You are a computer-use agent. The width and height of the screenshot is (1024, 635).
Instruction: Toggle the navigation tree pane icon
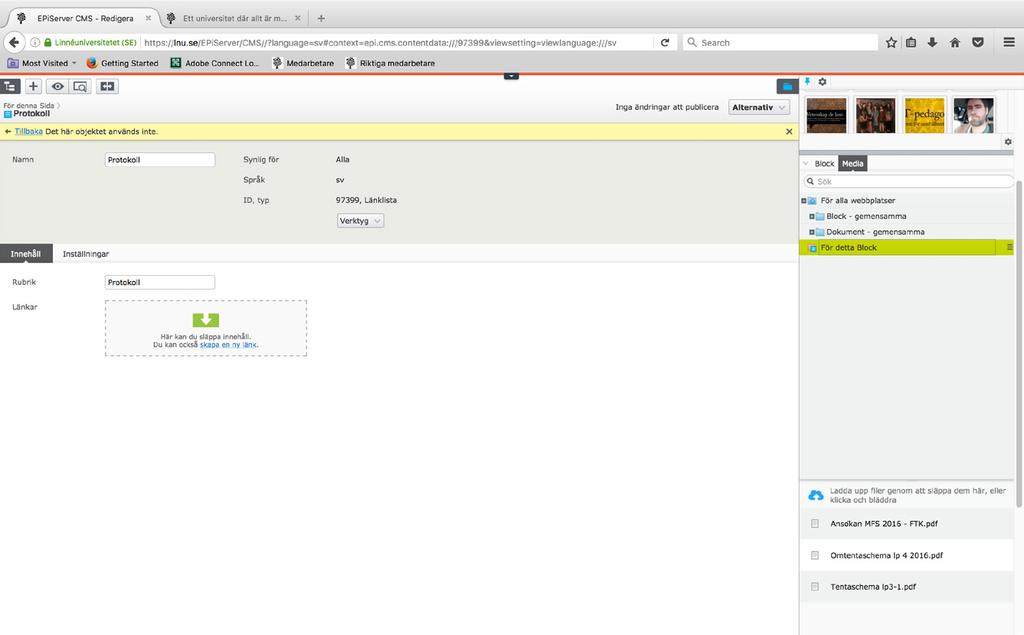point(10,86)
